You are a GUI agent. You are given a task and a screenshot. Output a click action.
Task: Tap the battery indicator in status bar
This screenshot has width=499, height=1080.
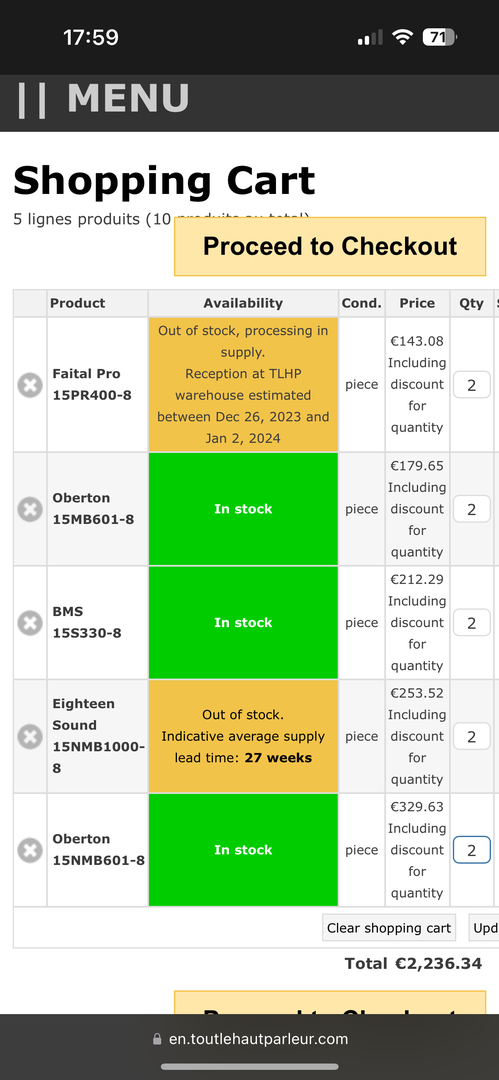coord(440,37)
